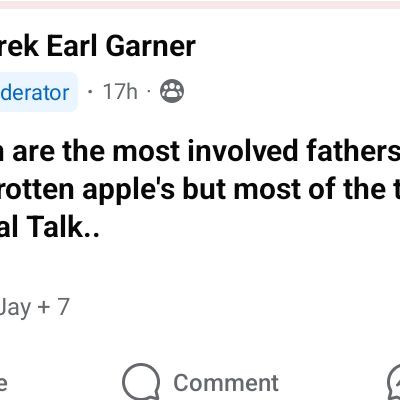This screenshot has width=400, height=400.
Task: Click the blue Moderator badge
Action: point(38,92)
